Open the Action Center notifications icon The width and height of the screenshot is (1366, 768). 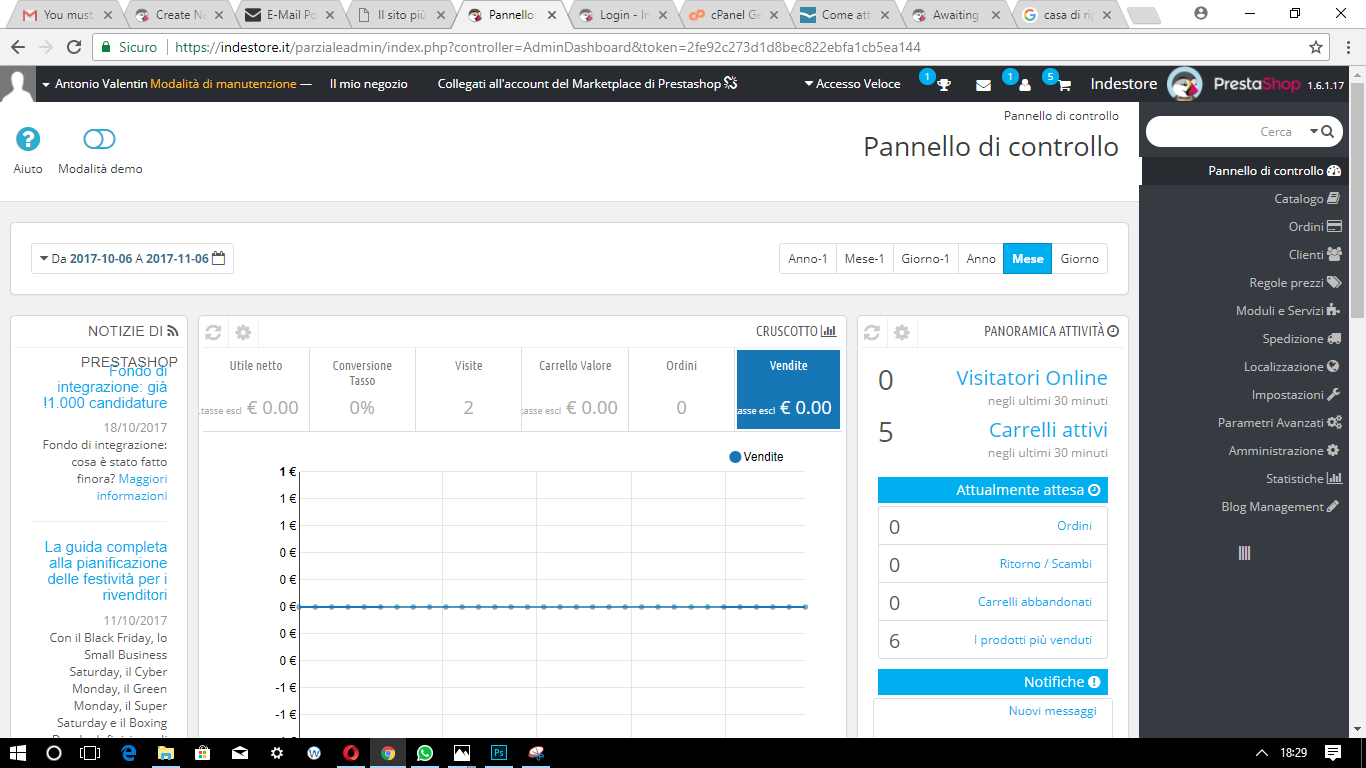pyautogui.click(x=1333, y=752)
